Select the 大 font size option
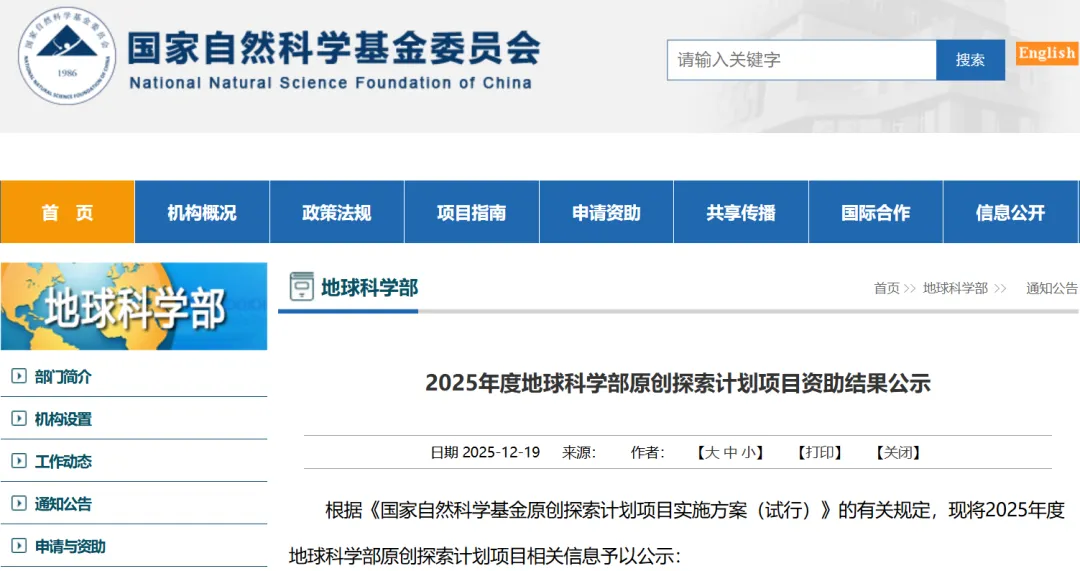The width and height of the screenshot is (1080, 571). click(x=712, y=452)
